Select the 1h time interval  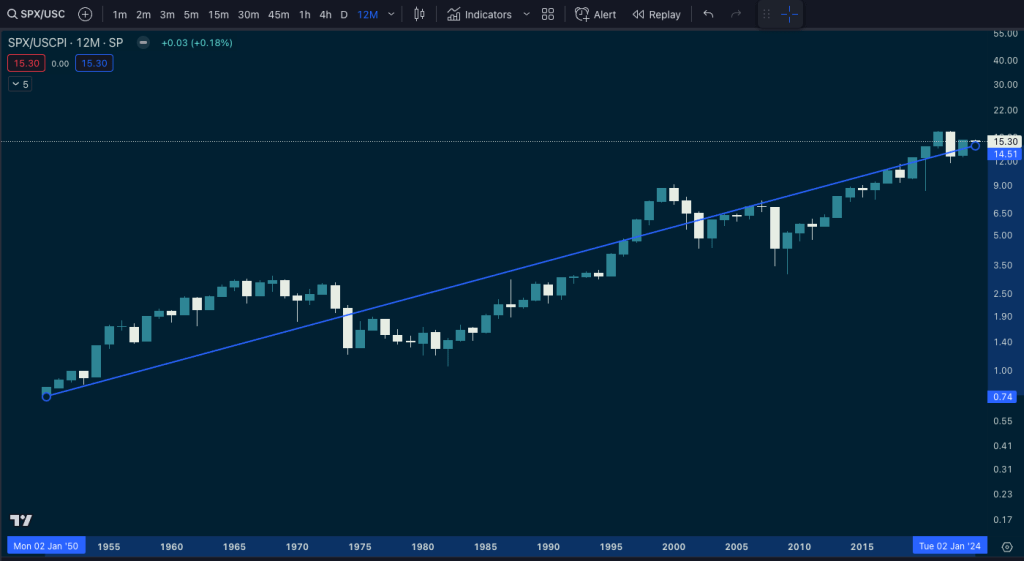pos(304,14)
